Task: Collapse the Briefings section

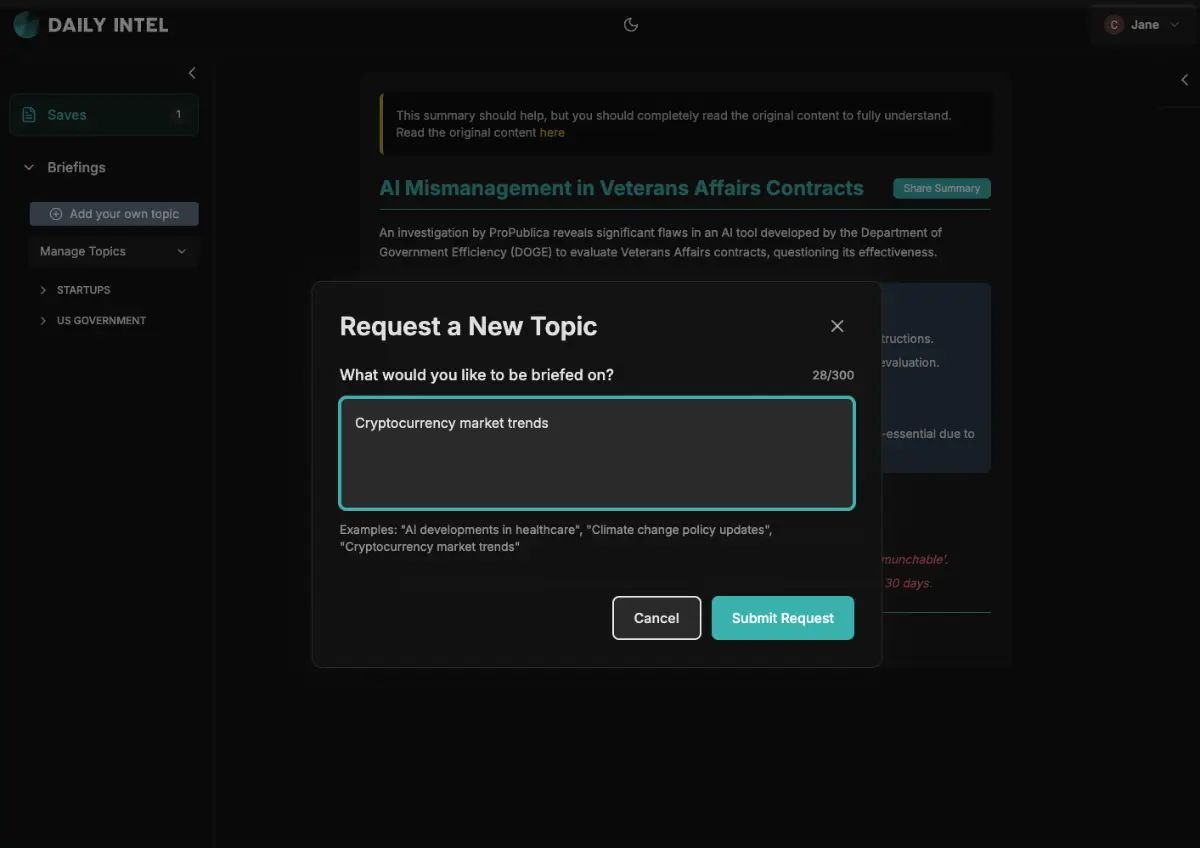Action: [29, 168]
